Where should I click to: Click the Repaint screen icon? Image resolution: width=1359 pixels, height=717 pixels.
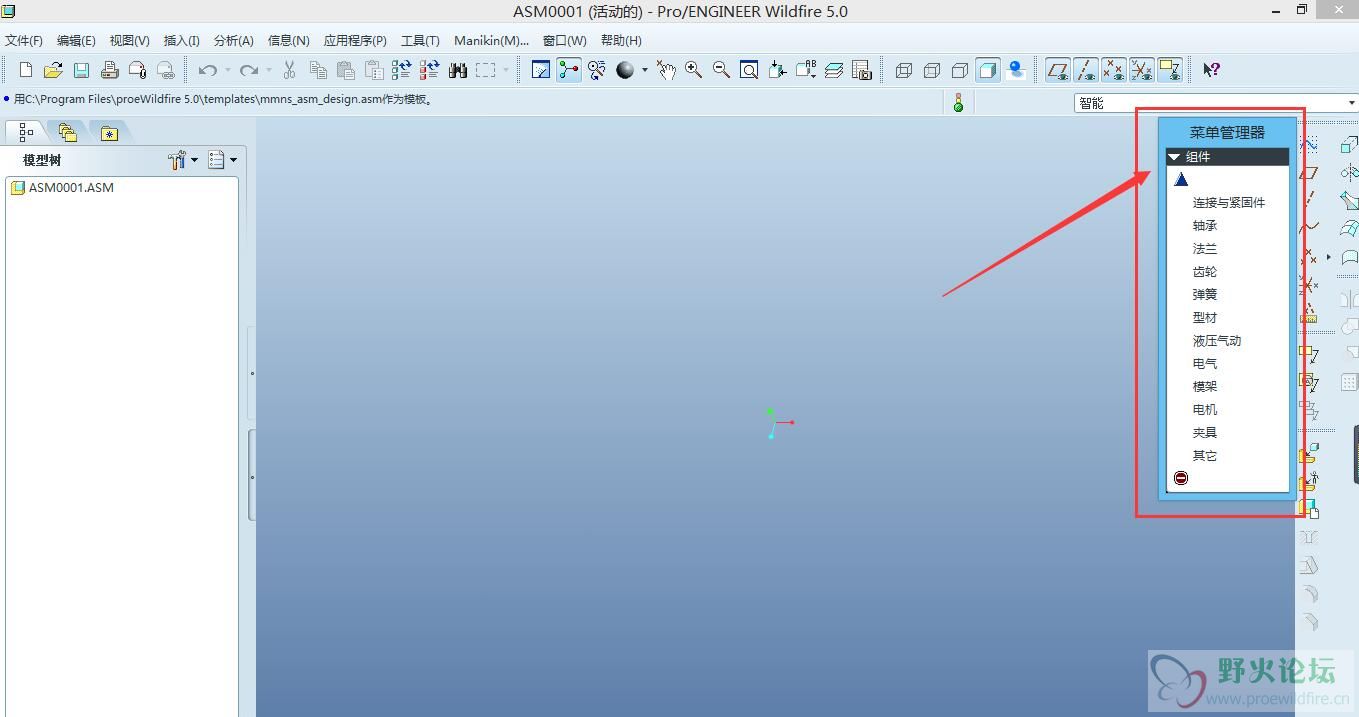click(541, 70)
